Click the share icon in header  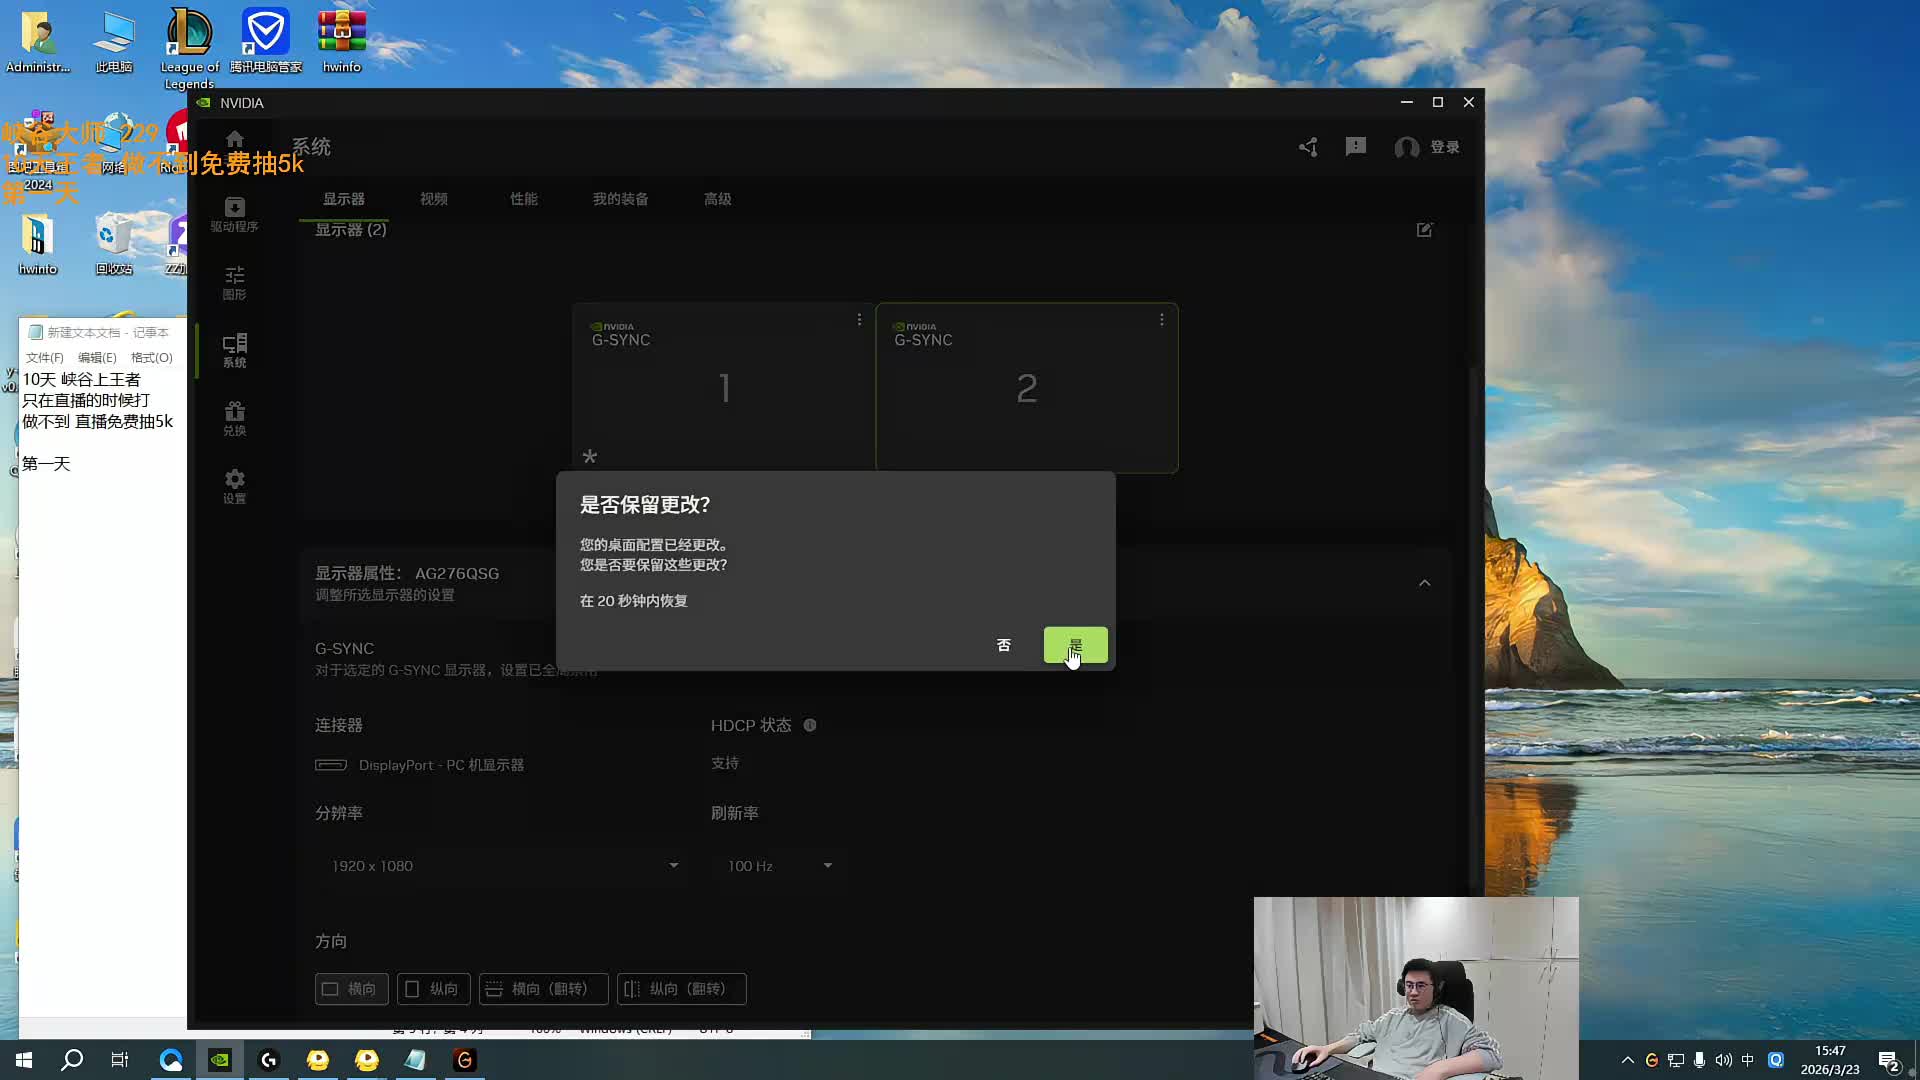tap(1308, 147)
